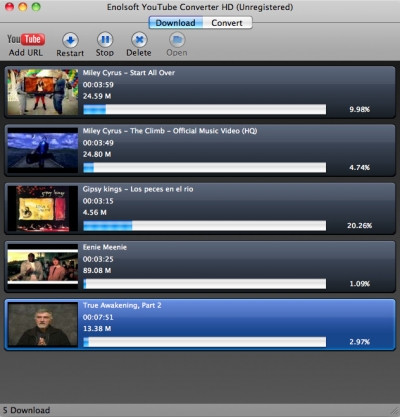Click the True Awakening progress bar
400x418 pixels.
tap(205, 342)
